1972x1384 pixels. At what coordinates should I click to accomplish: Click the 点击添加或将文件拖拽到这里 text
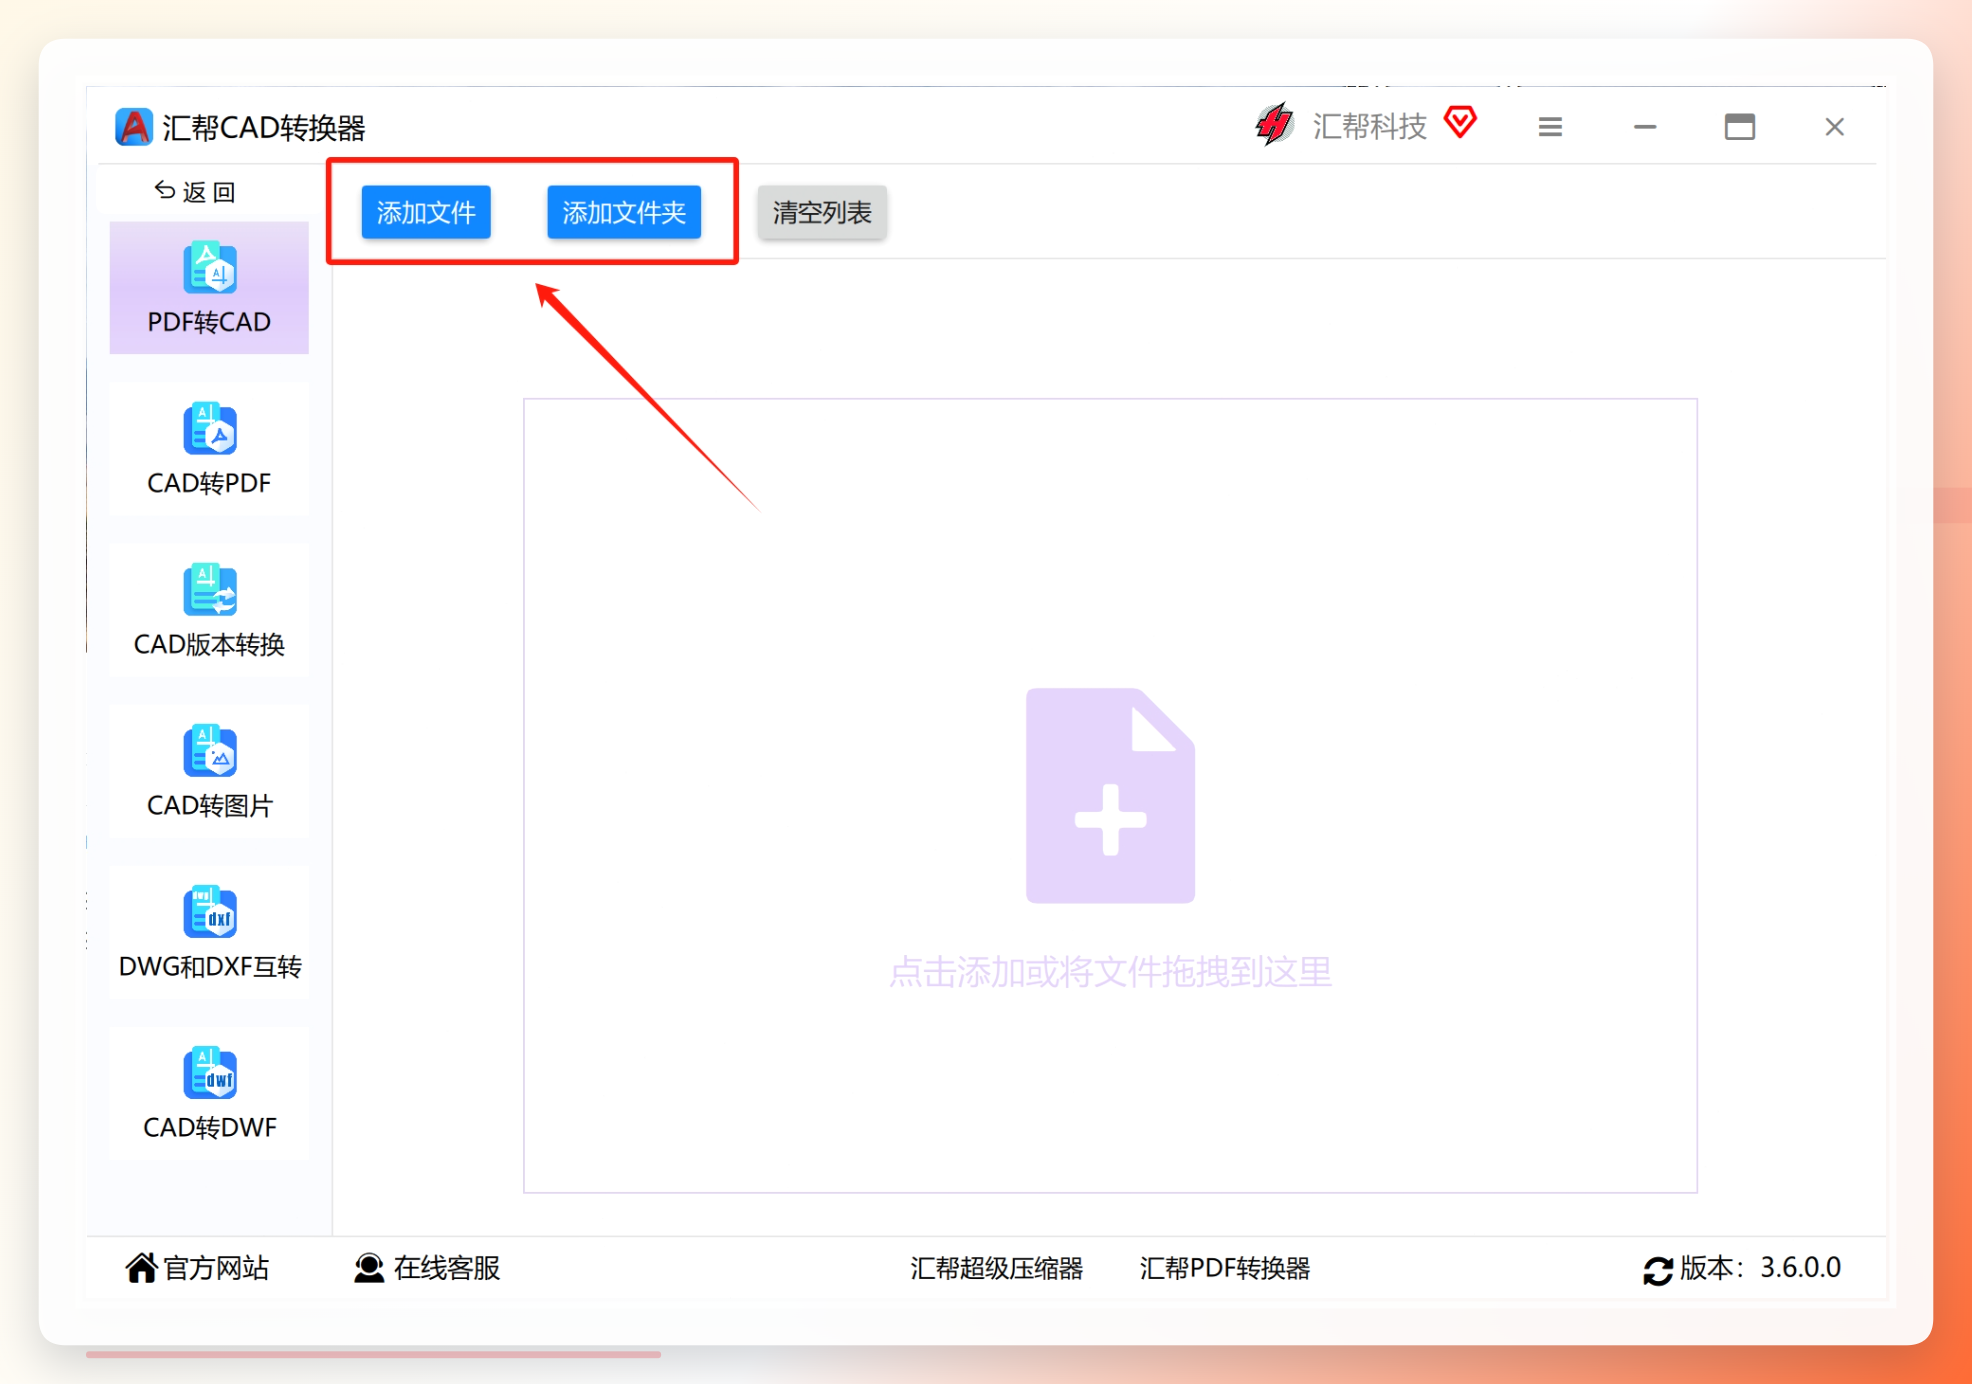[1110, 972]
